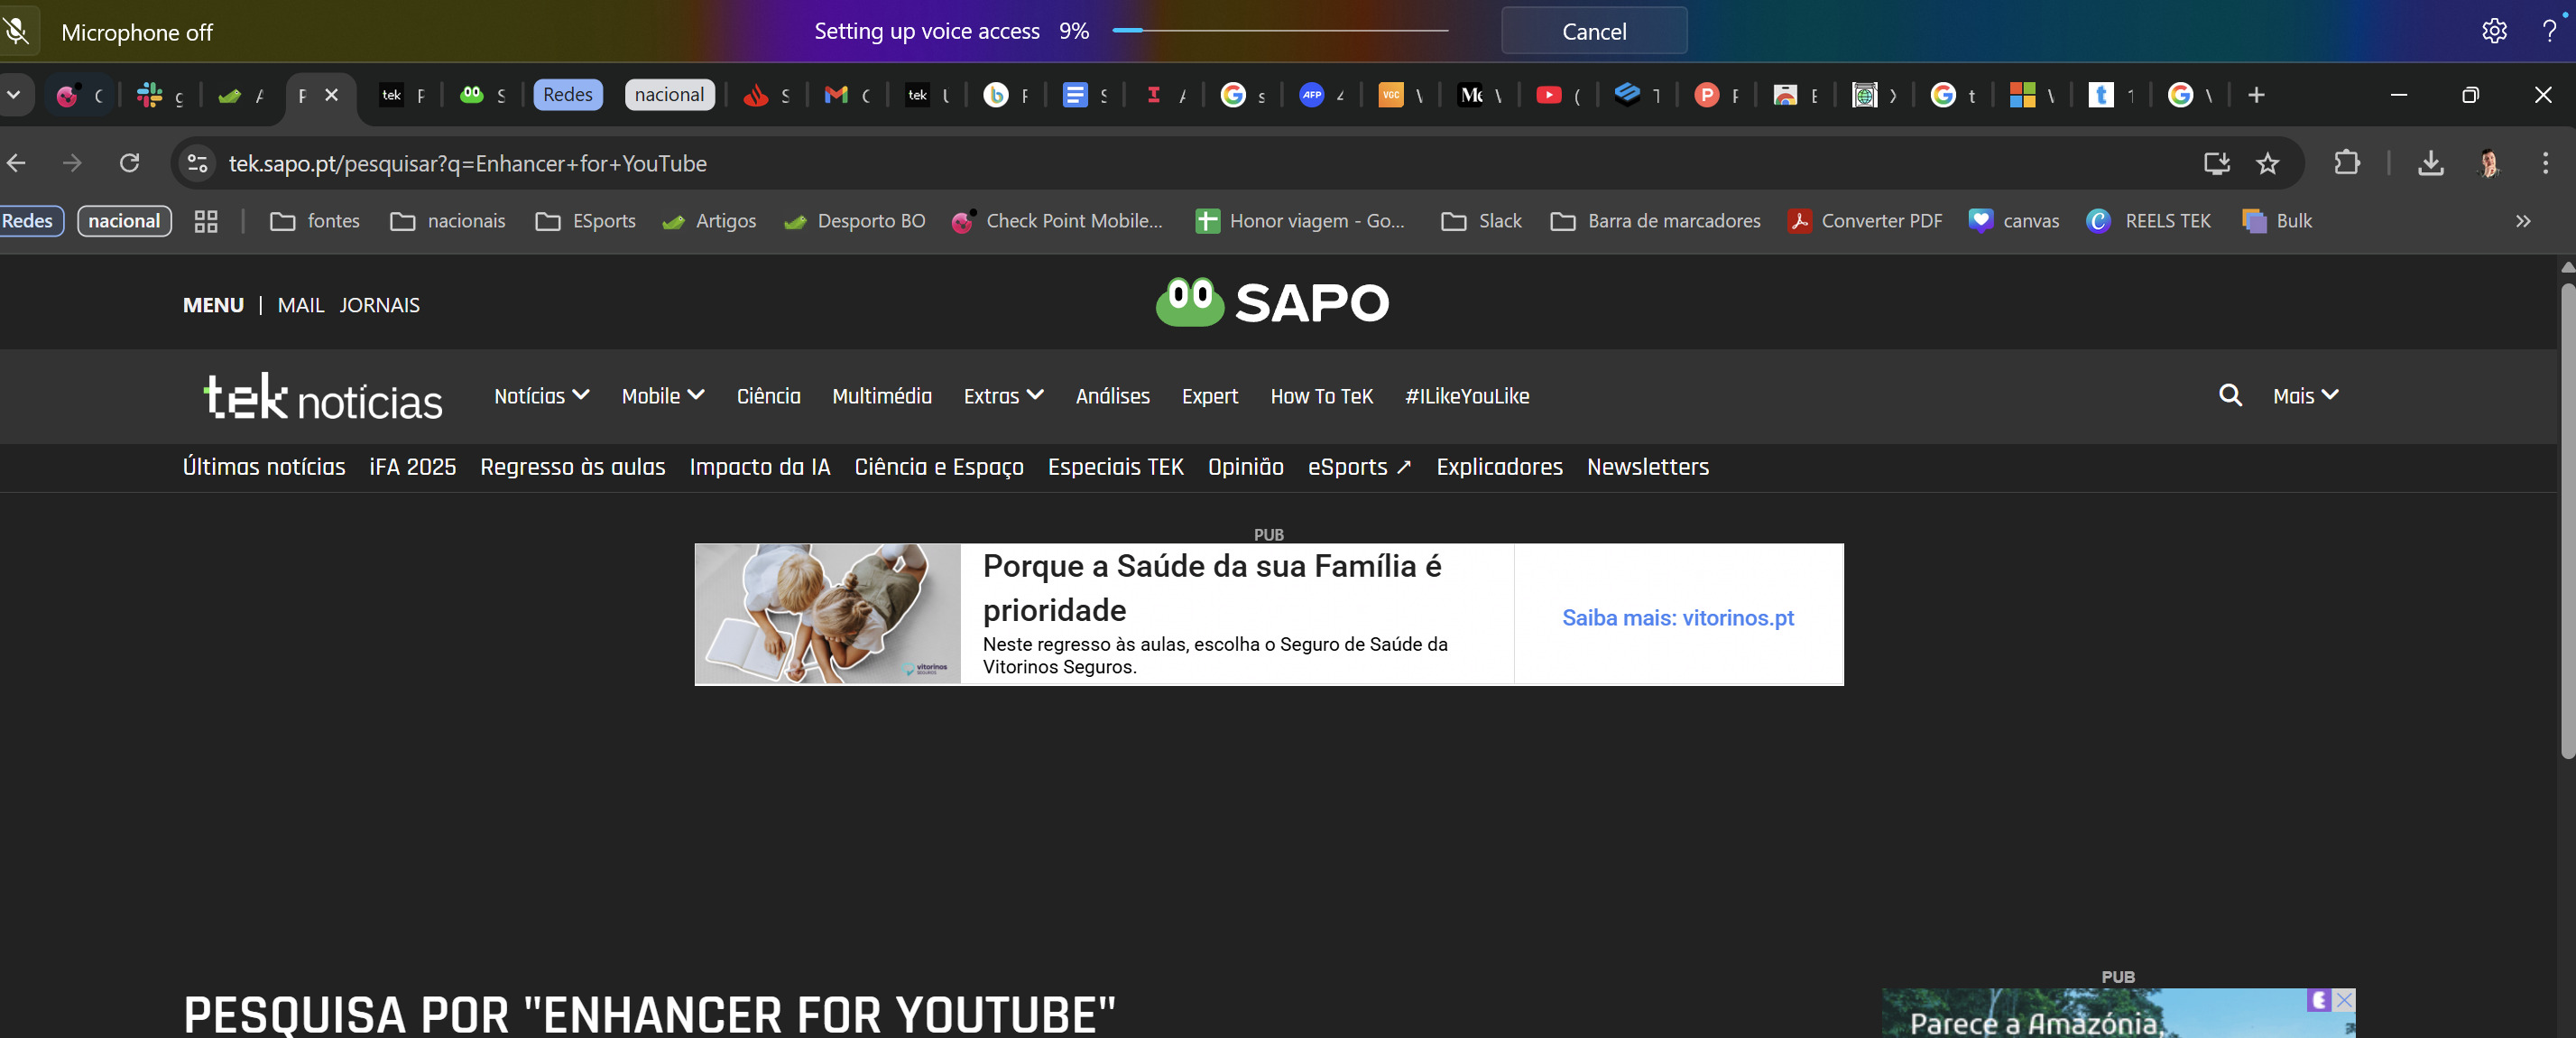Cancel the voice access setup

click(1593, 31)
